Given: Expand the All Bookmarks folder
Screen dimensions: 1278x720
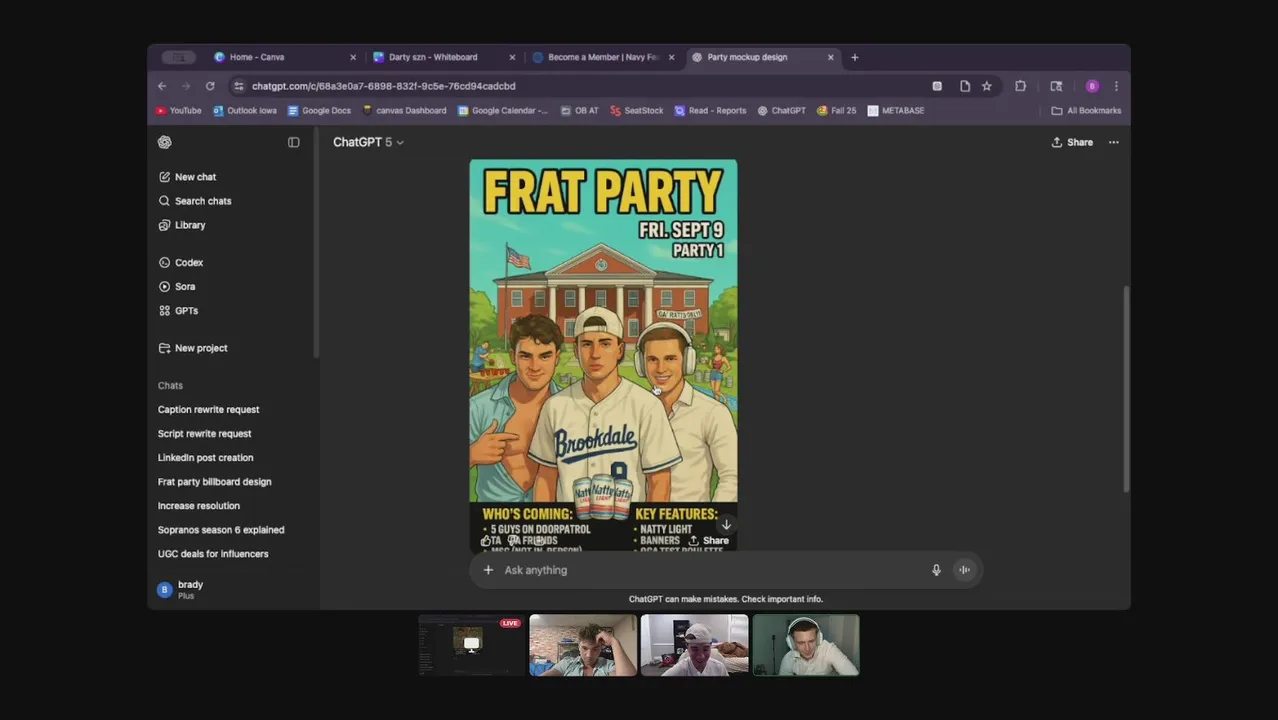Looking at the screenshot, I should (x=1086, y=111).
